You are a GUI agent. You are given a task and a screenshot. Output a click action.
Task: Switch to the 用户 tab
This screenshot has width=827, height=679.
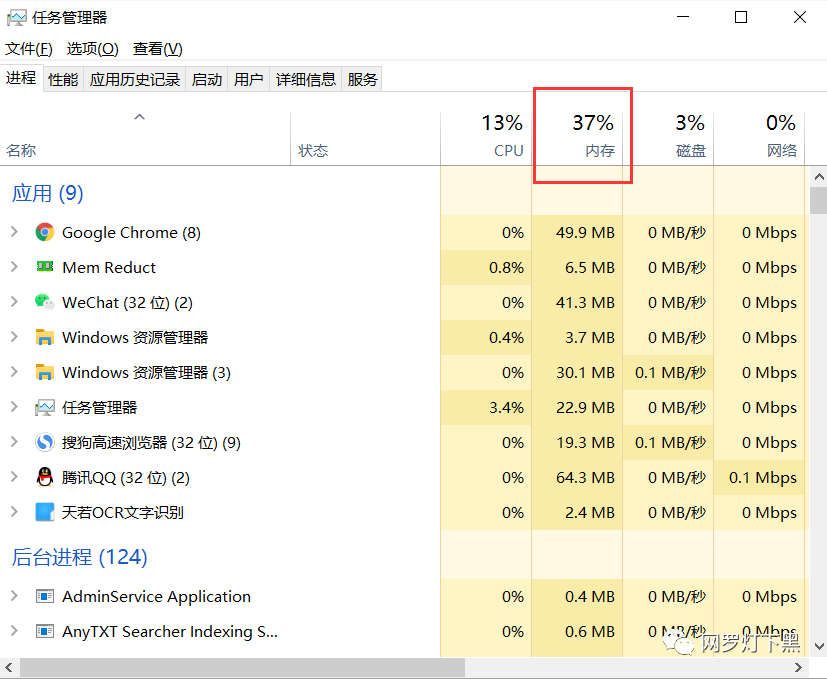pyautogui.click(x=248, y=80)
